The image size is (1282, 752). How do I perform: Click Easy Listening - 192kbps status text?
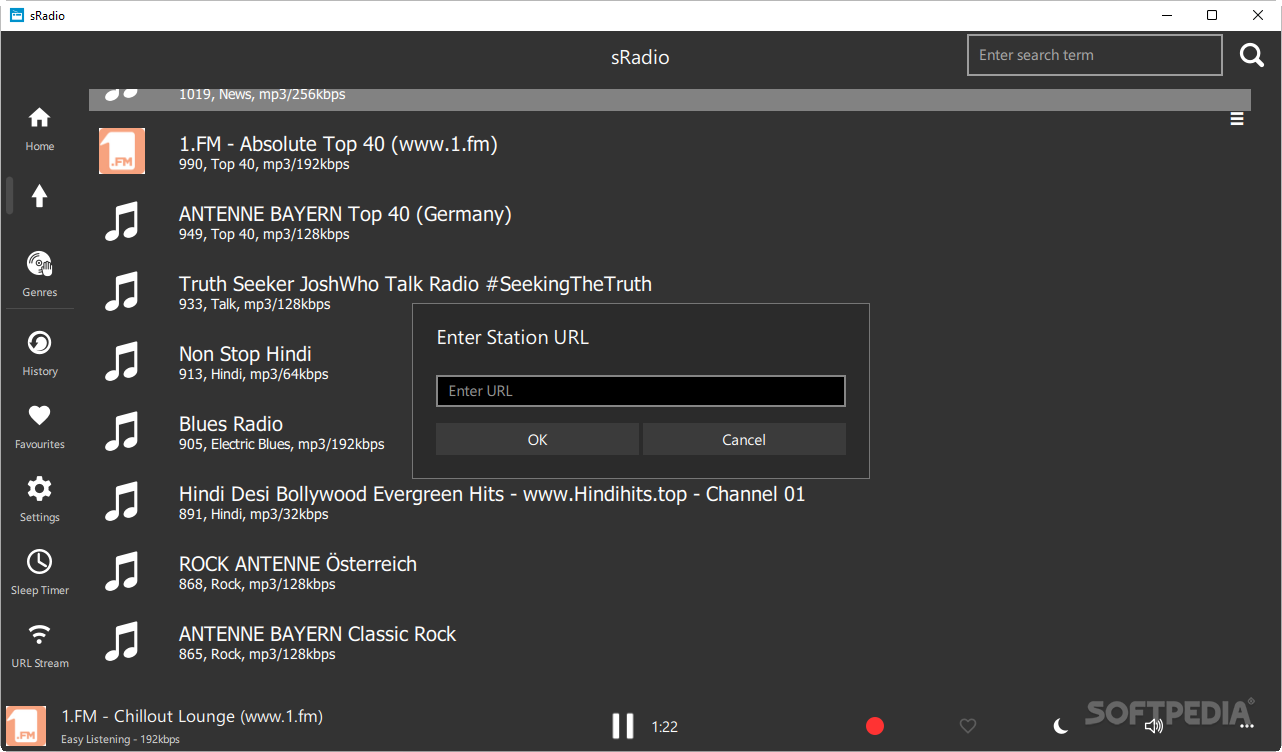coord(120,739)
